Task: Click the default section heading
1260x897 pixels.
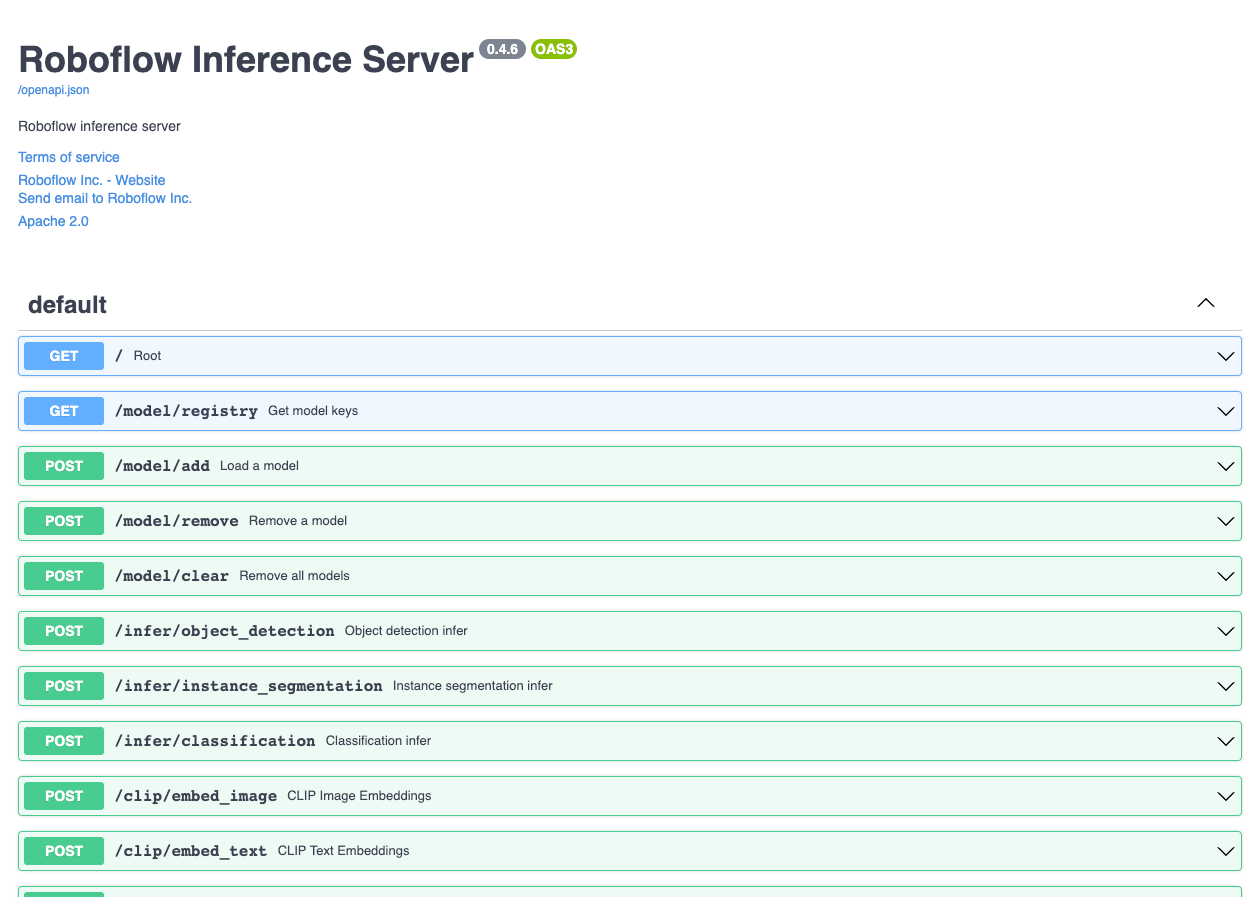Action: coord(67,305)
